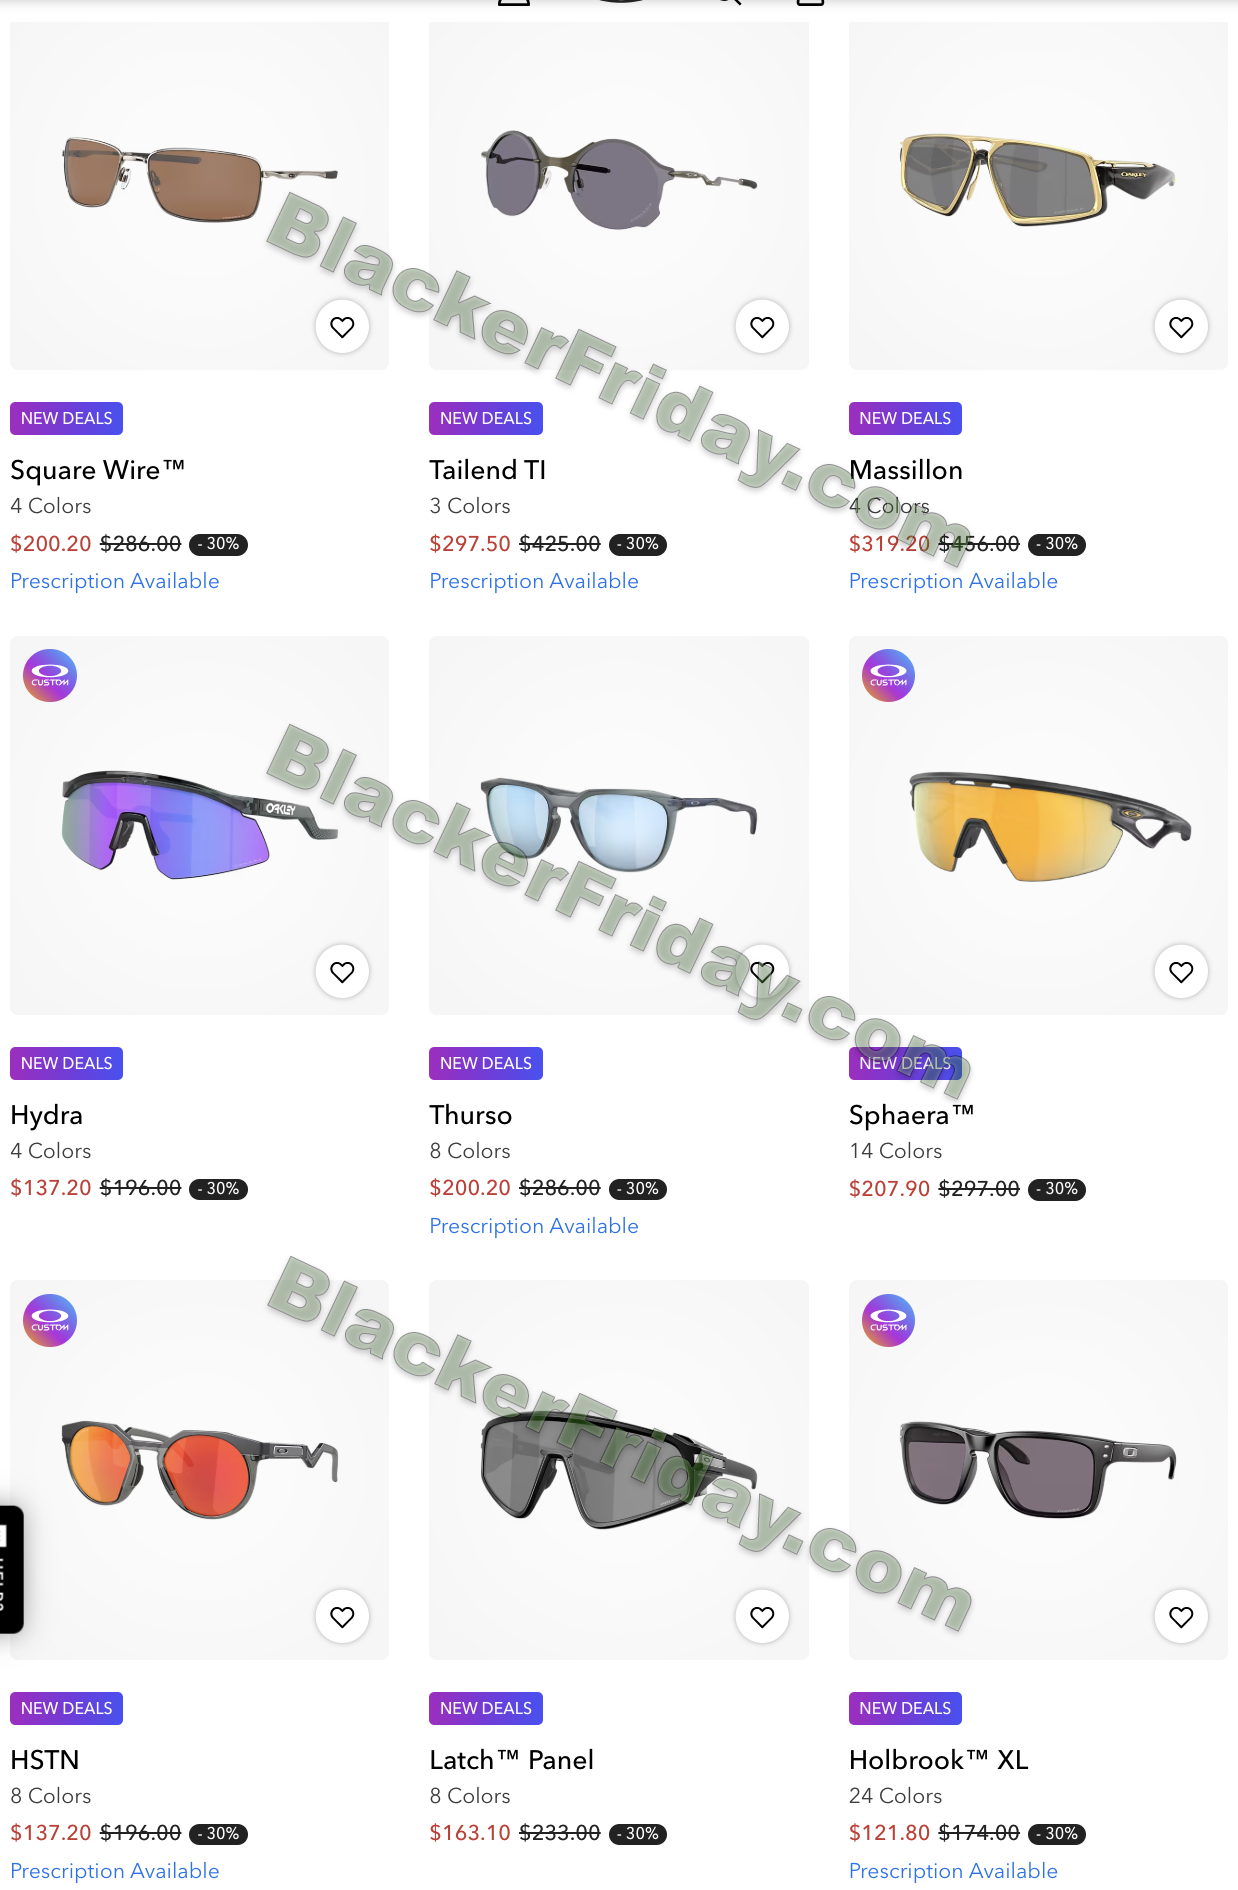
Task: Favorite the HSTN sunglasses using heart icon
Action: (x=342, y=1616)
